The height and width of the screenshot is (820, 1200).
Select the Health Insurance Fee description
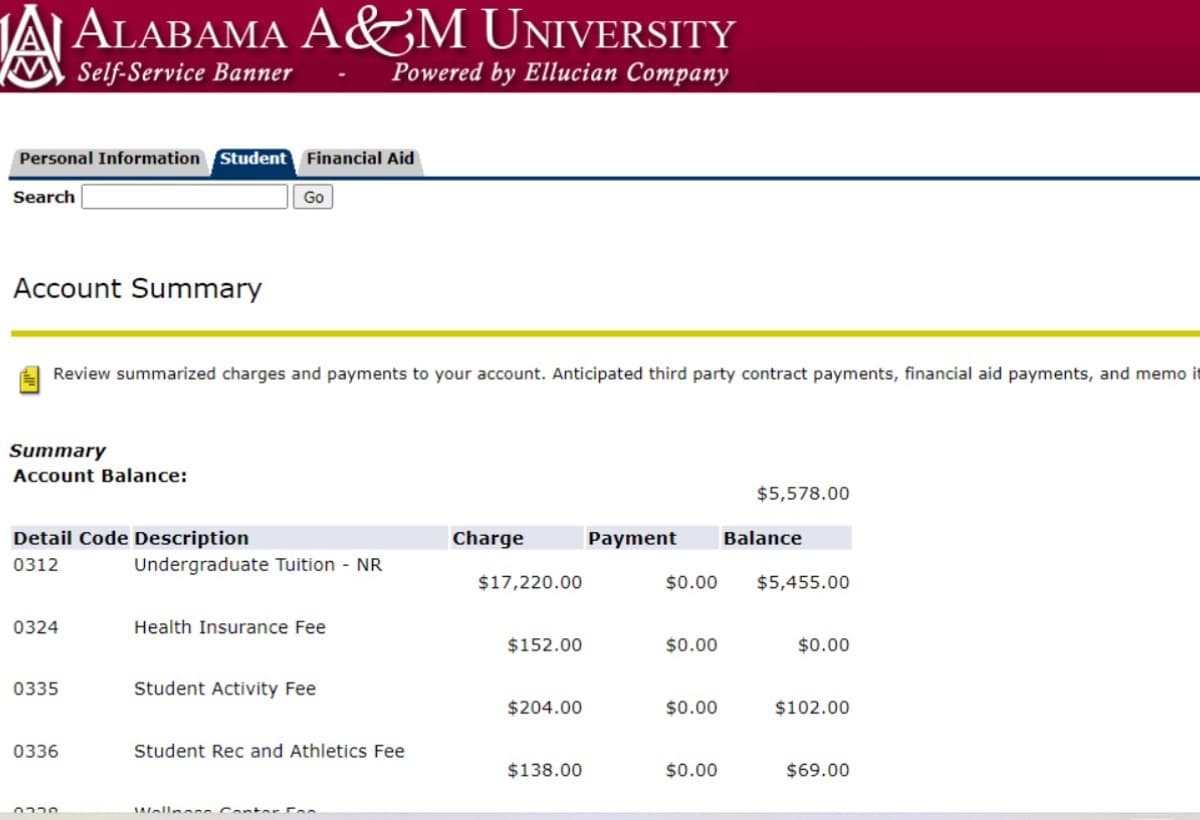230,627
